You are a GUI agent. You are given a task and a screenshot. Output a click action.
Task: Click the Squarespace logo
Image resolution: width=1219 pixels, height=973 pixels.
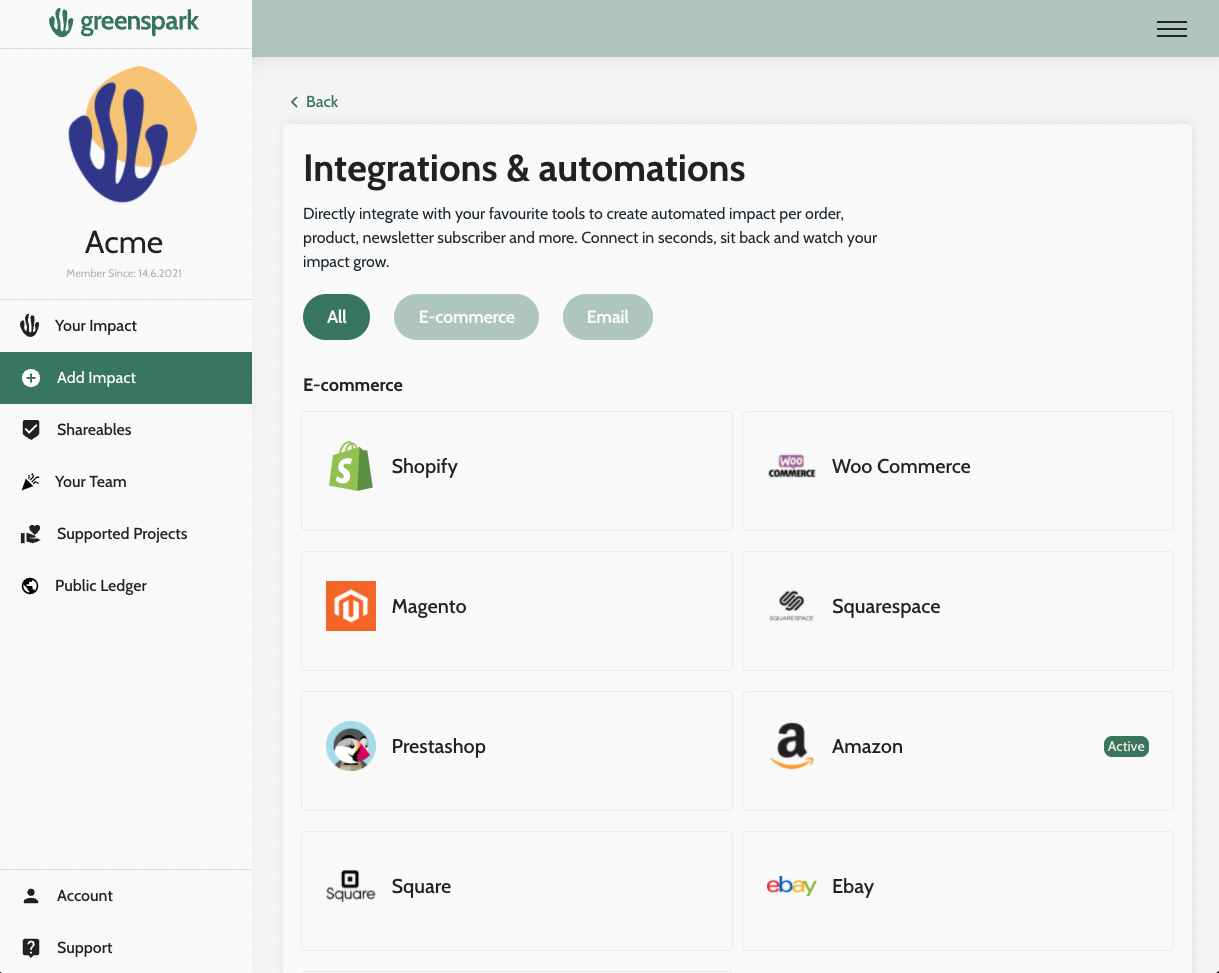(792, 606)
